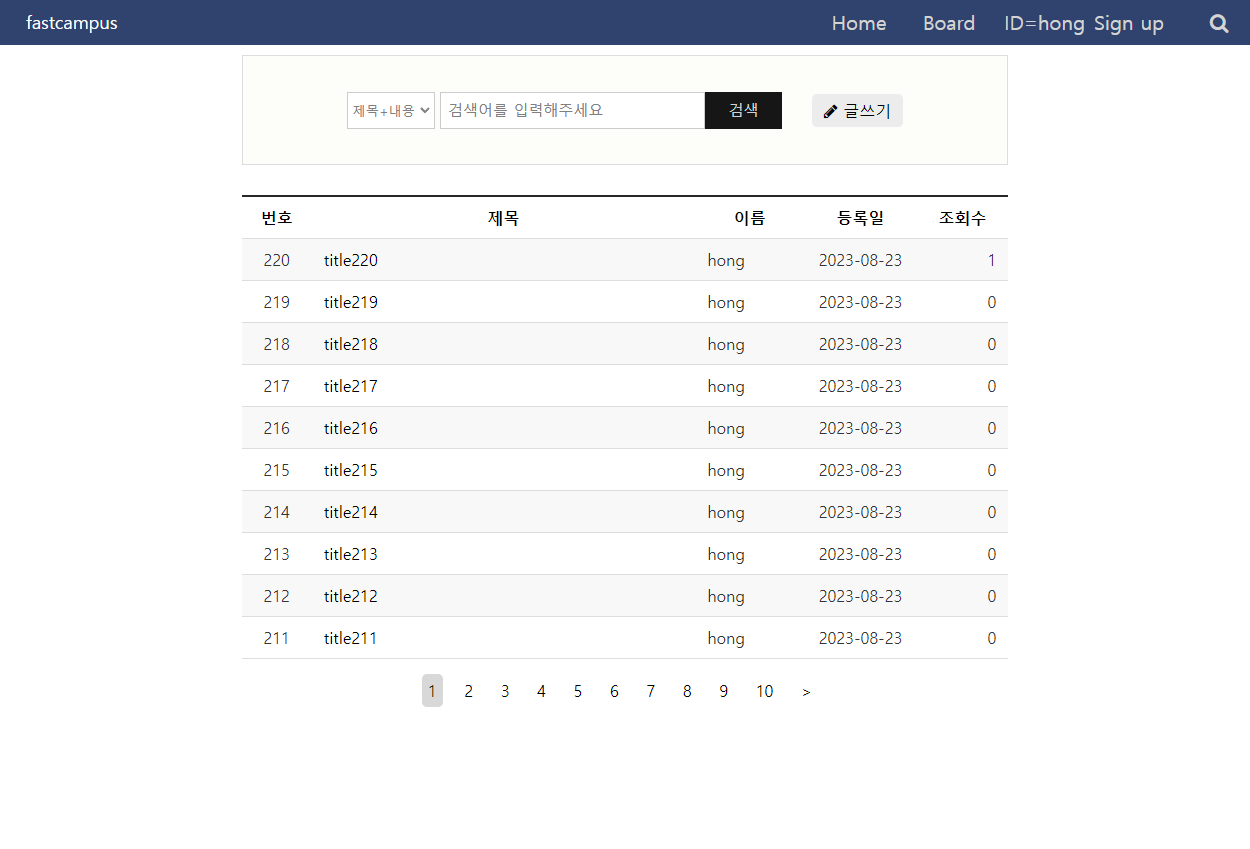This screenshot has height=849, width=1250.
Task: Click date 2023-08-23 in title217 row
Action: 860,386
